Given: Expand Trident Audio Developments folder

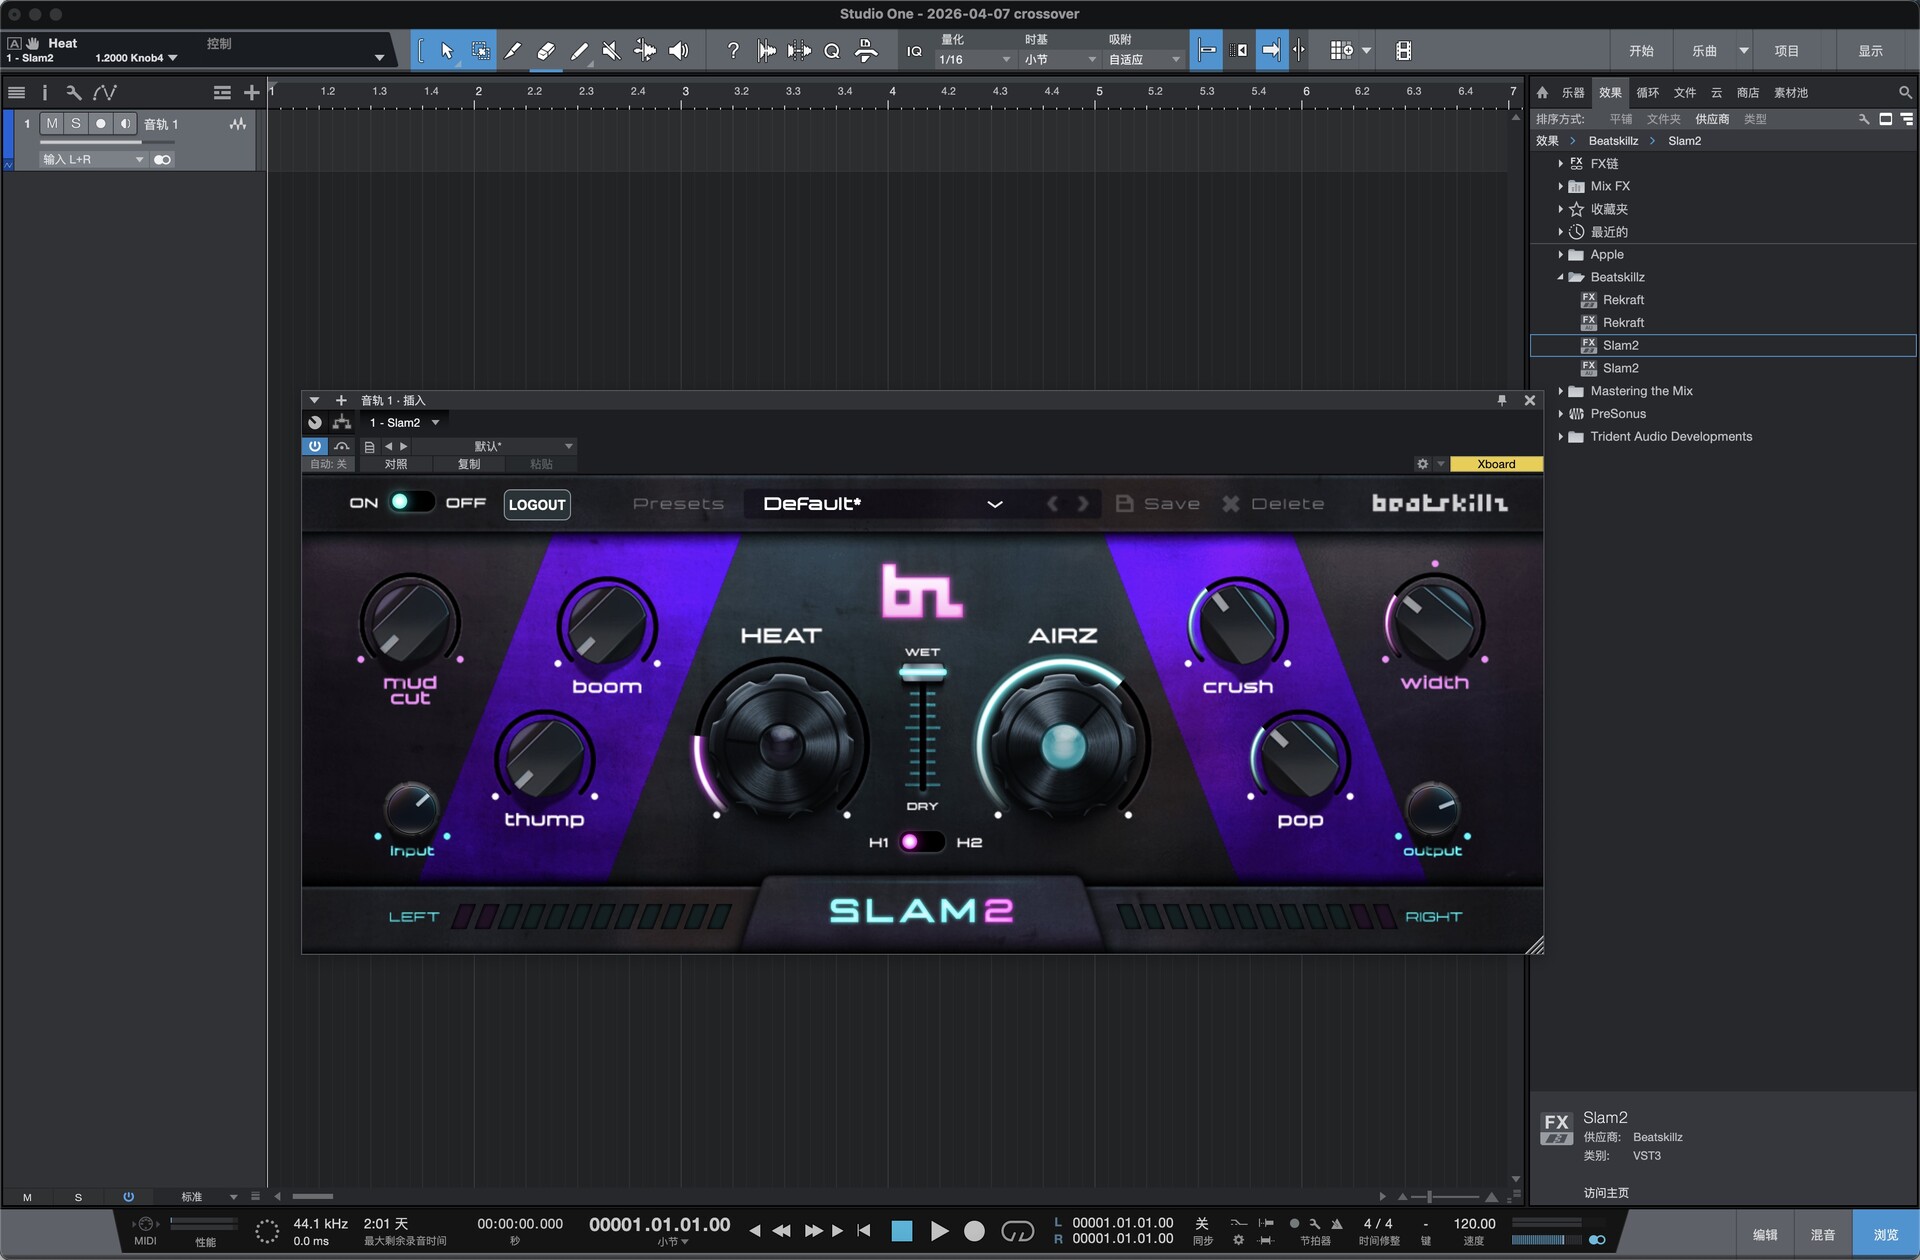Looking at the screenshot, I should [x=1560, y=437].
